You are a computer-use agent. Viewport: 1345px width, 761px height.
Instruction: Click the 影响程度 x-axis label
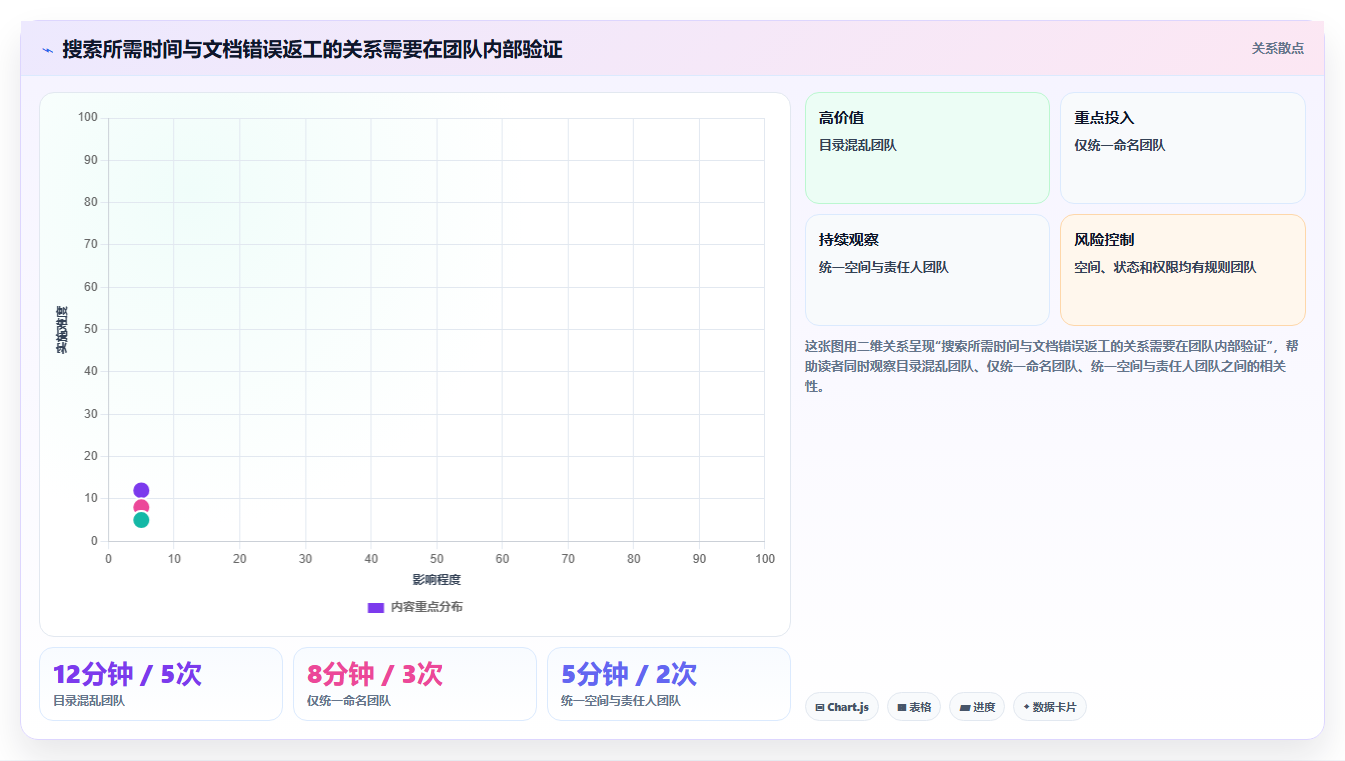437,580
